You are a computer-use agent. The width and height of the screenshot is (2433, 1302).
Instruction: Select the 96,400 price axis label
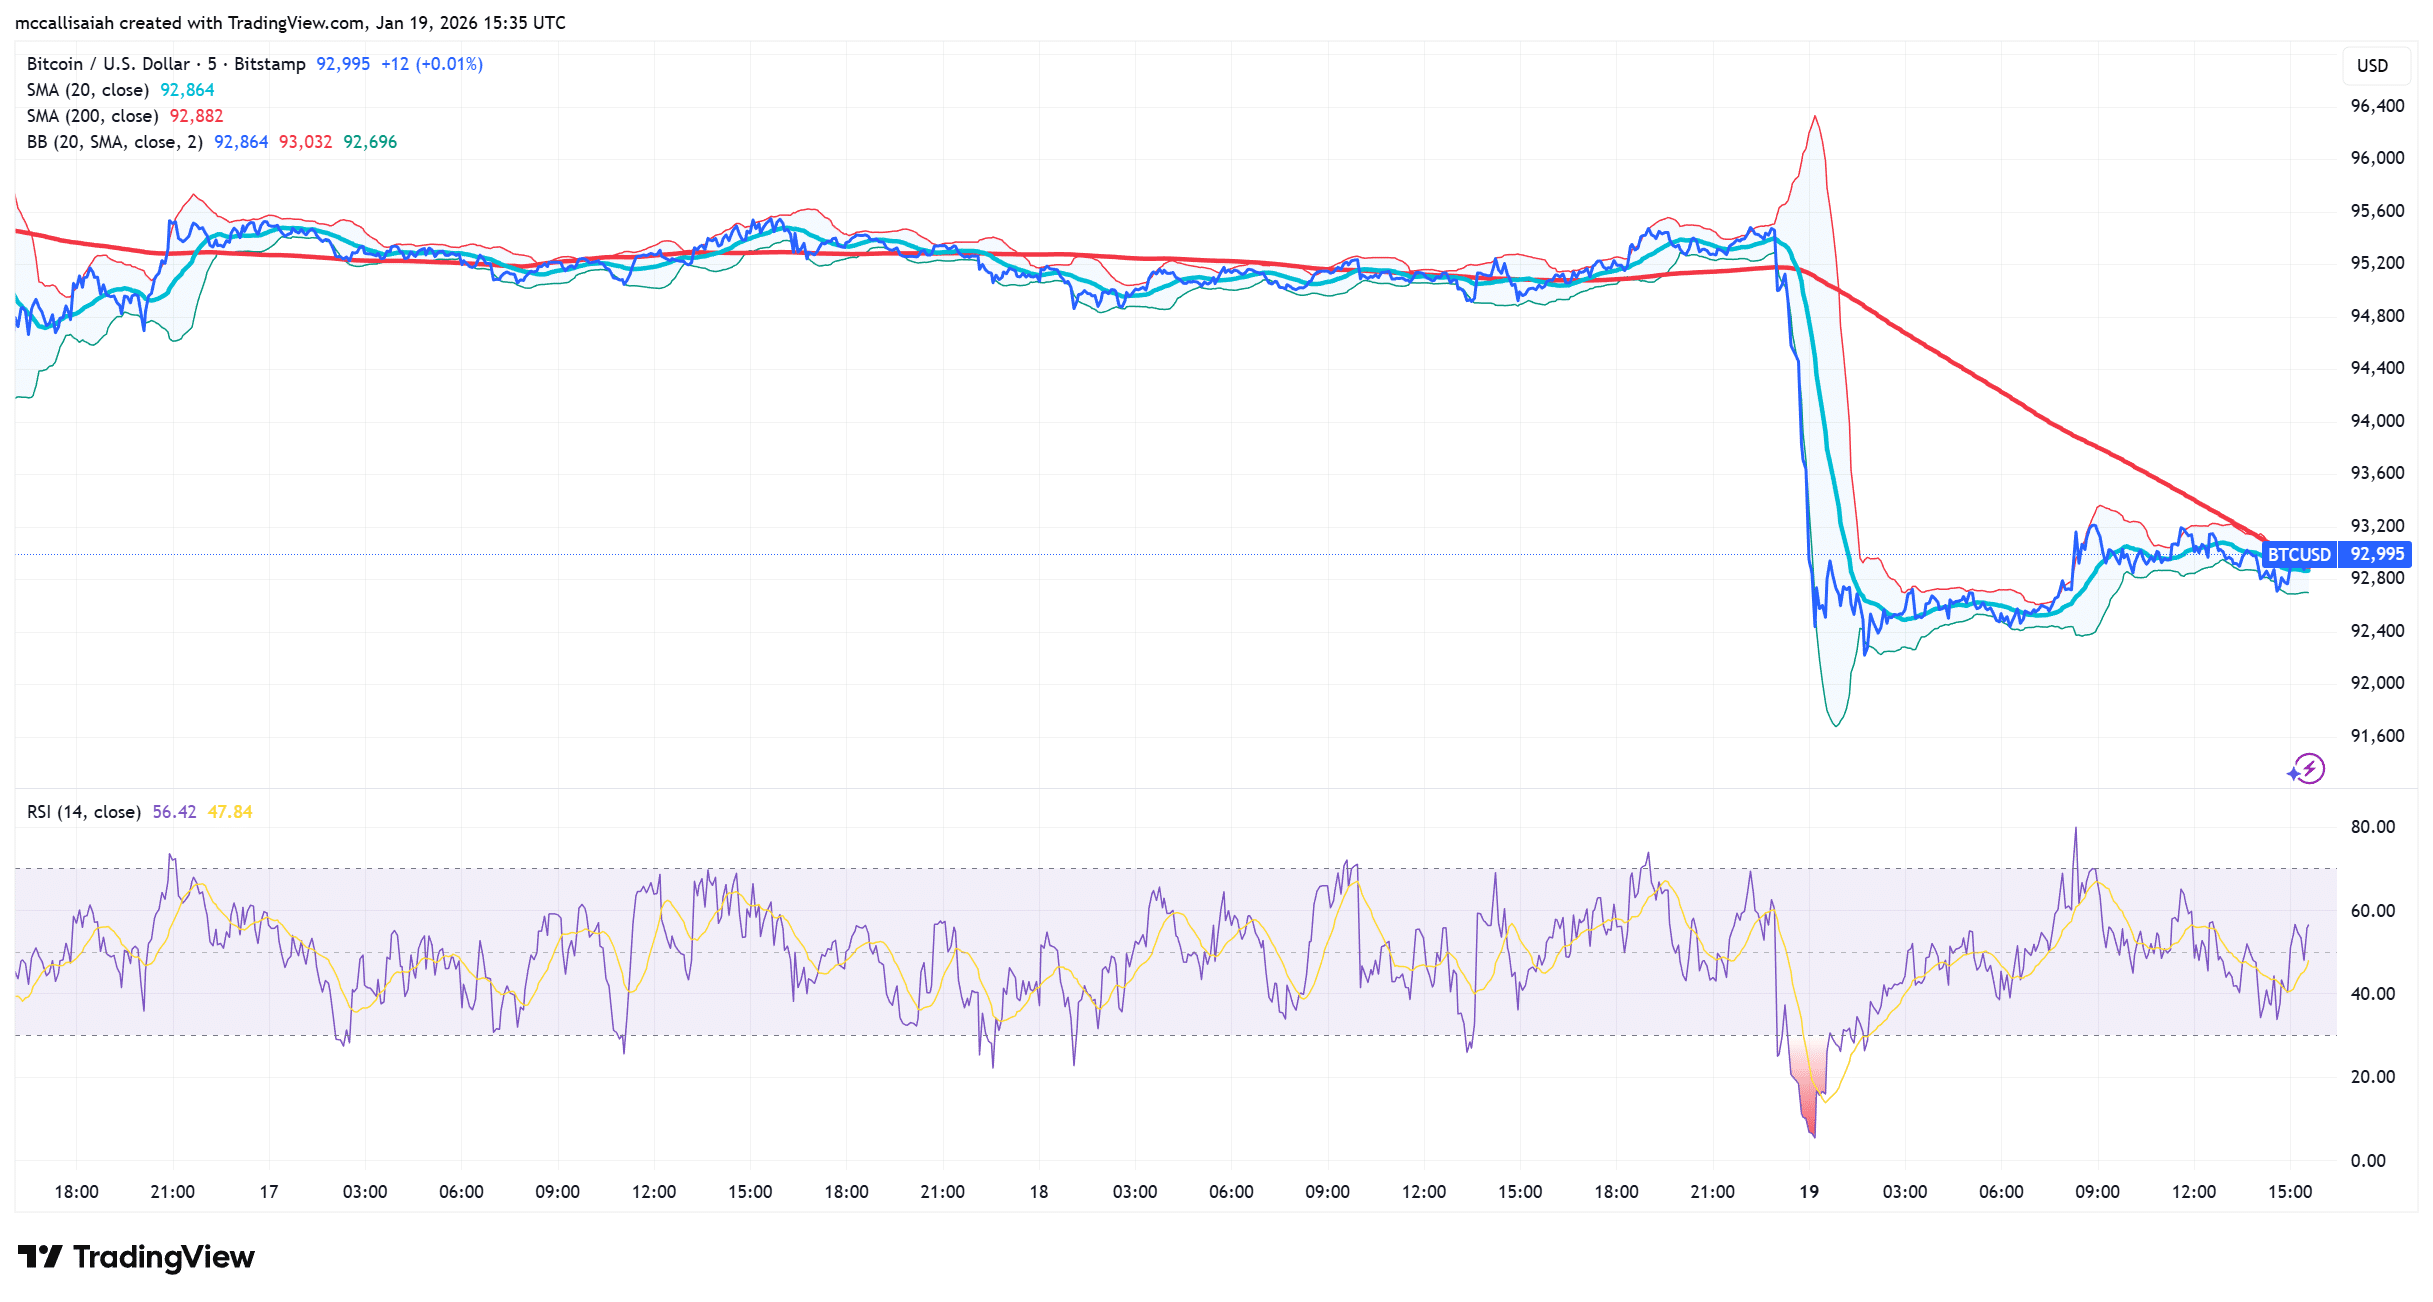coord(2376,106)
